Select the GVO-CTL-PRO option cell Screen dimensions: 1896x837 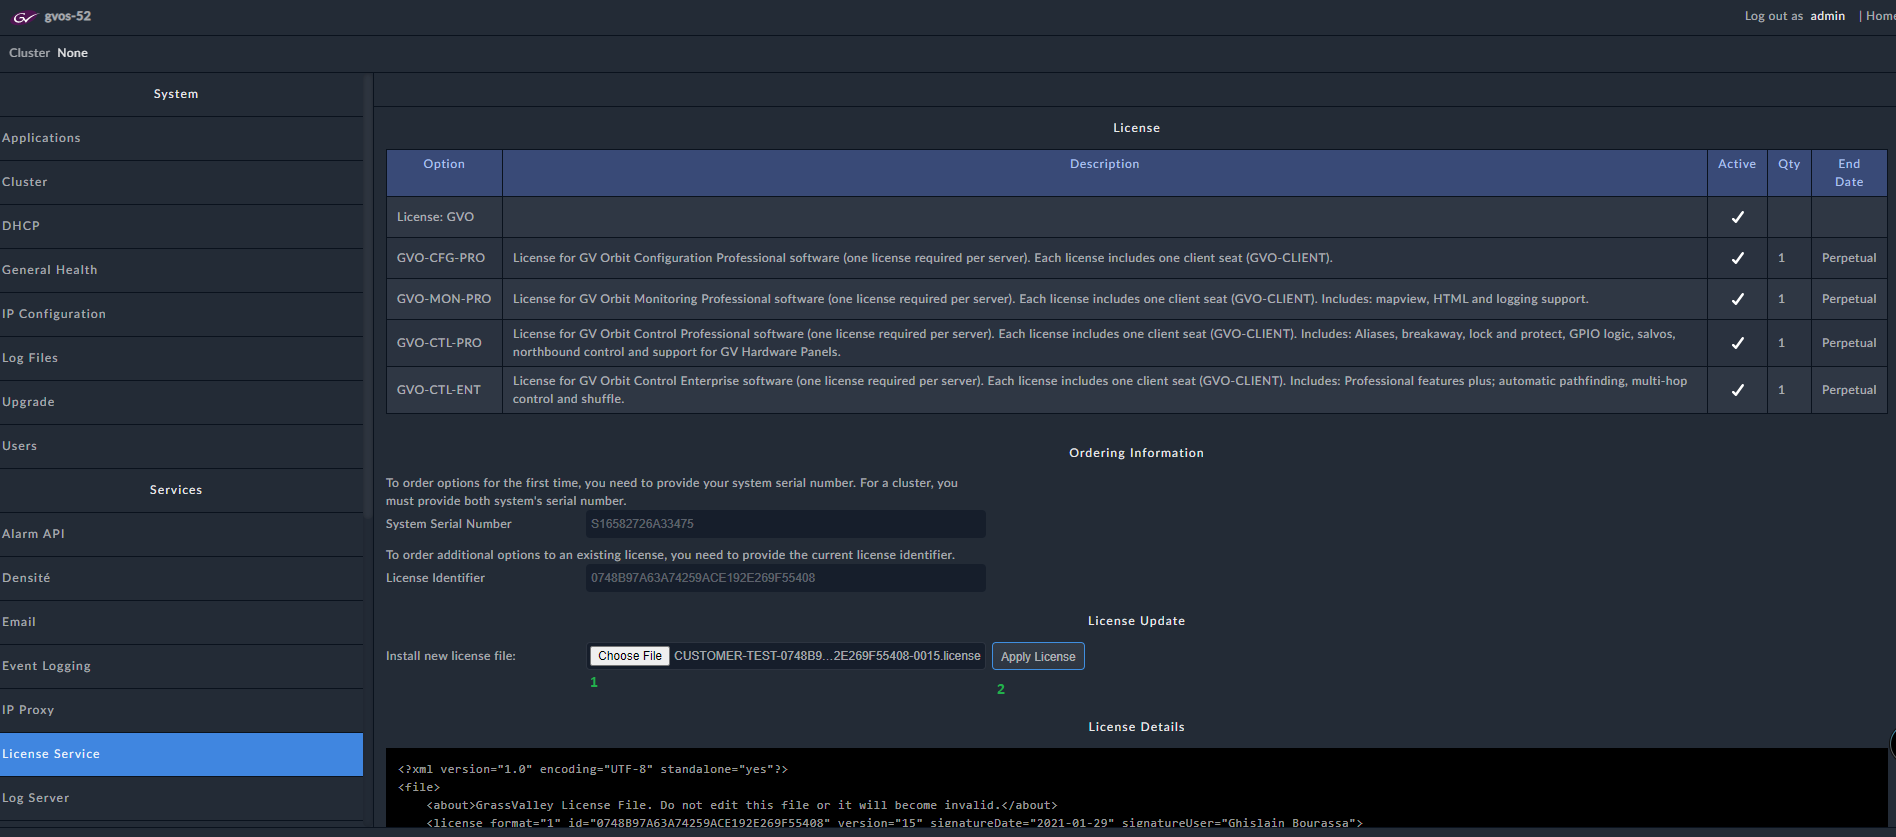click(444, 343)
